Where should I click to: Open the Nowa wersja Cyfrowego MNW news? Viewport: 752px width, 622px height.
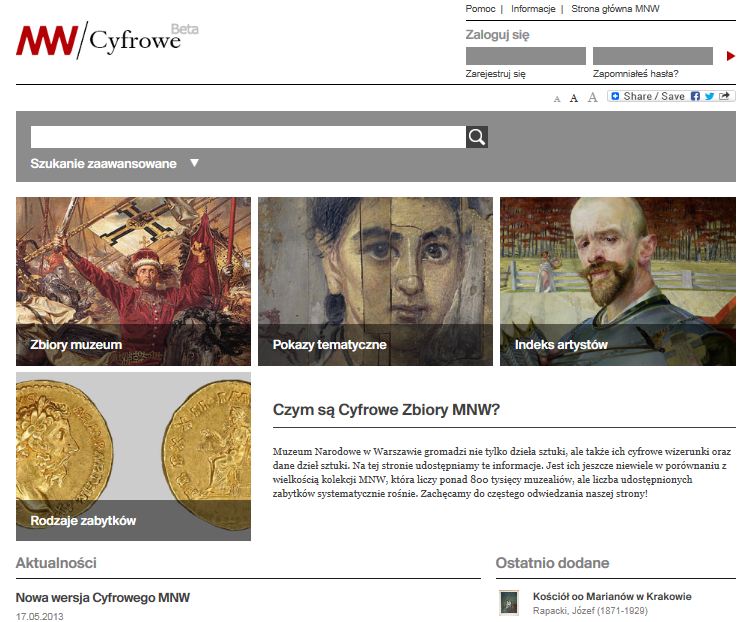(x=103, y=598)
